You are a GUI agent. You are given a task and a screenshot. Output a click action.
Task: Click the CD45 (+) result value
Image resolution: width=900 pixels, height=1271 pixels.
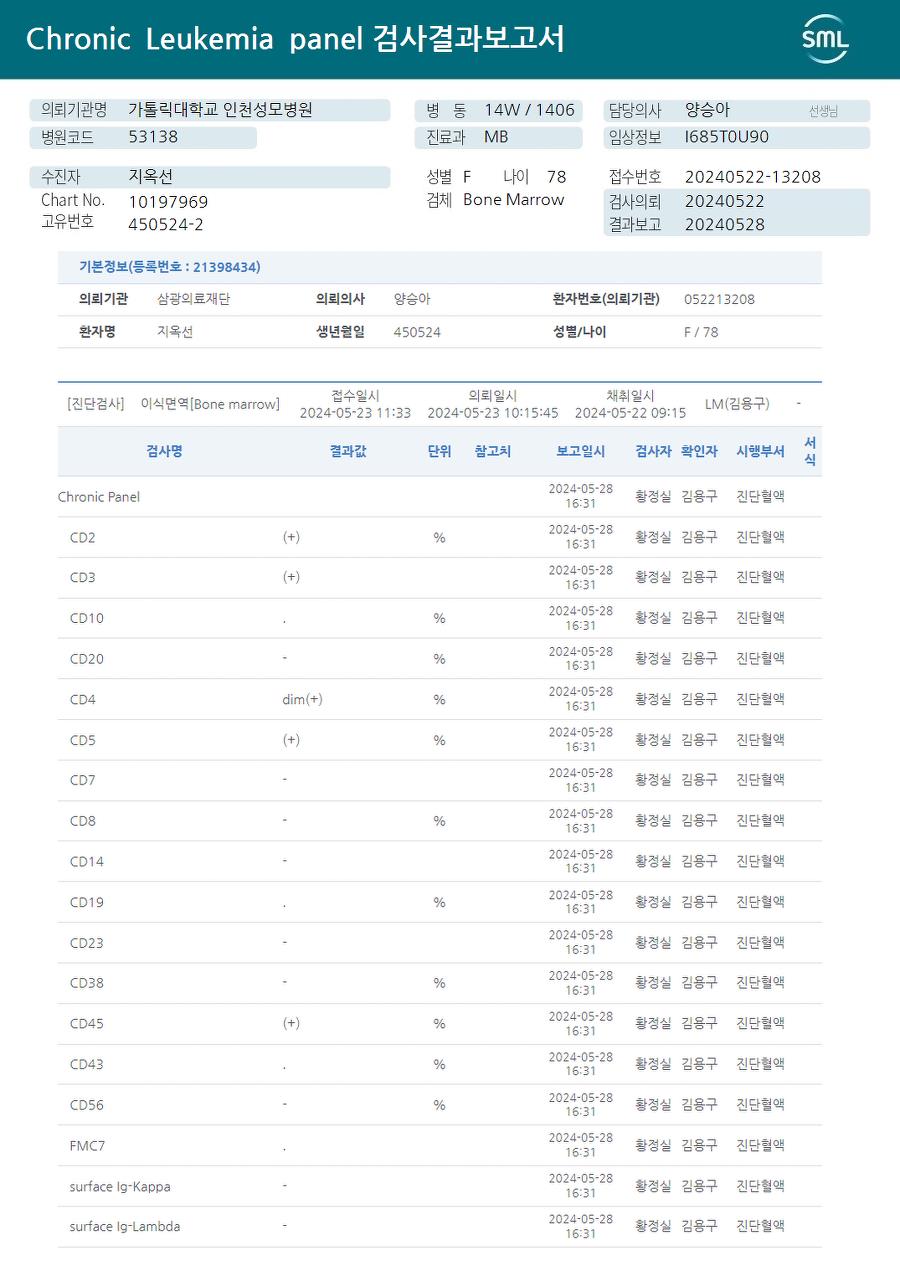pos(291,1024)
